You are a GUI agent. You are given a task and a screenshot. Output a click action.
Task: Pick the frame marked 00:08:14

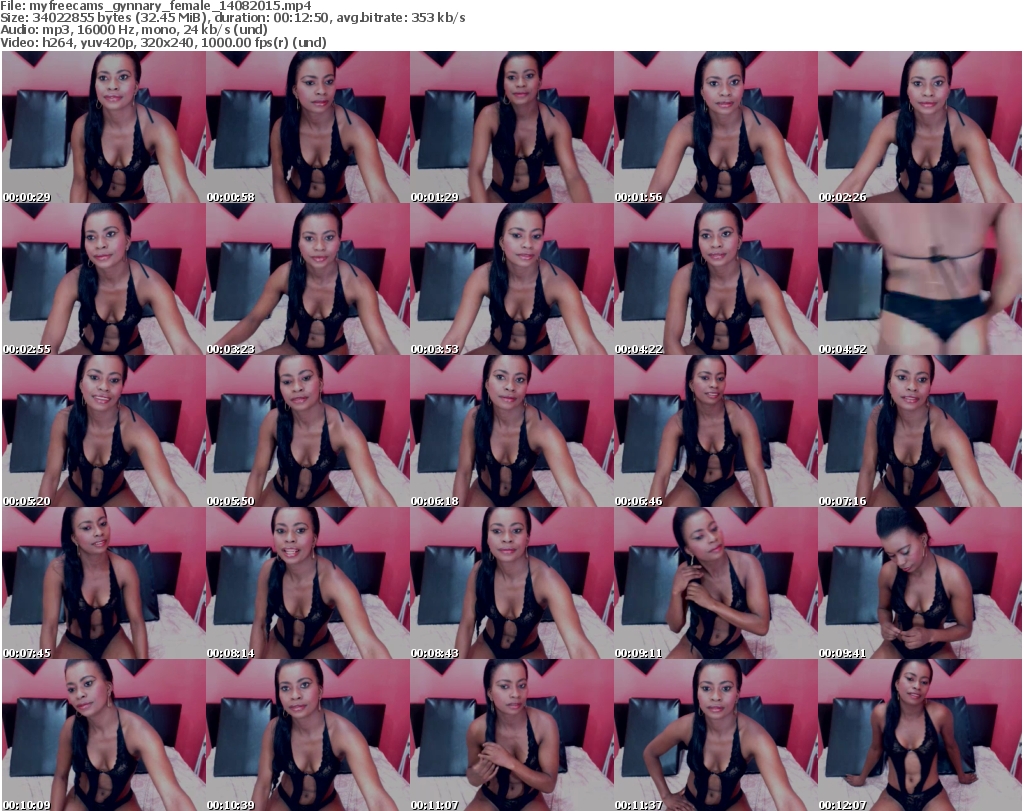coord(308,583)
